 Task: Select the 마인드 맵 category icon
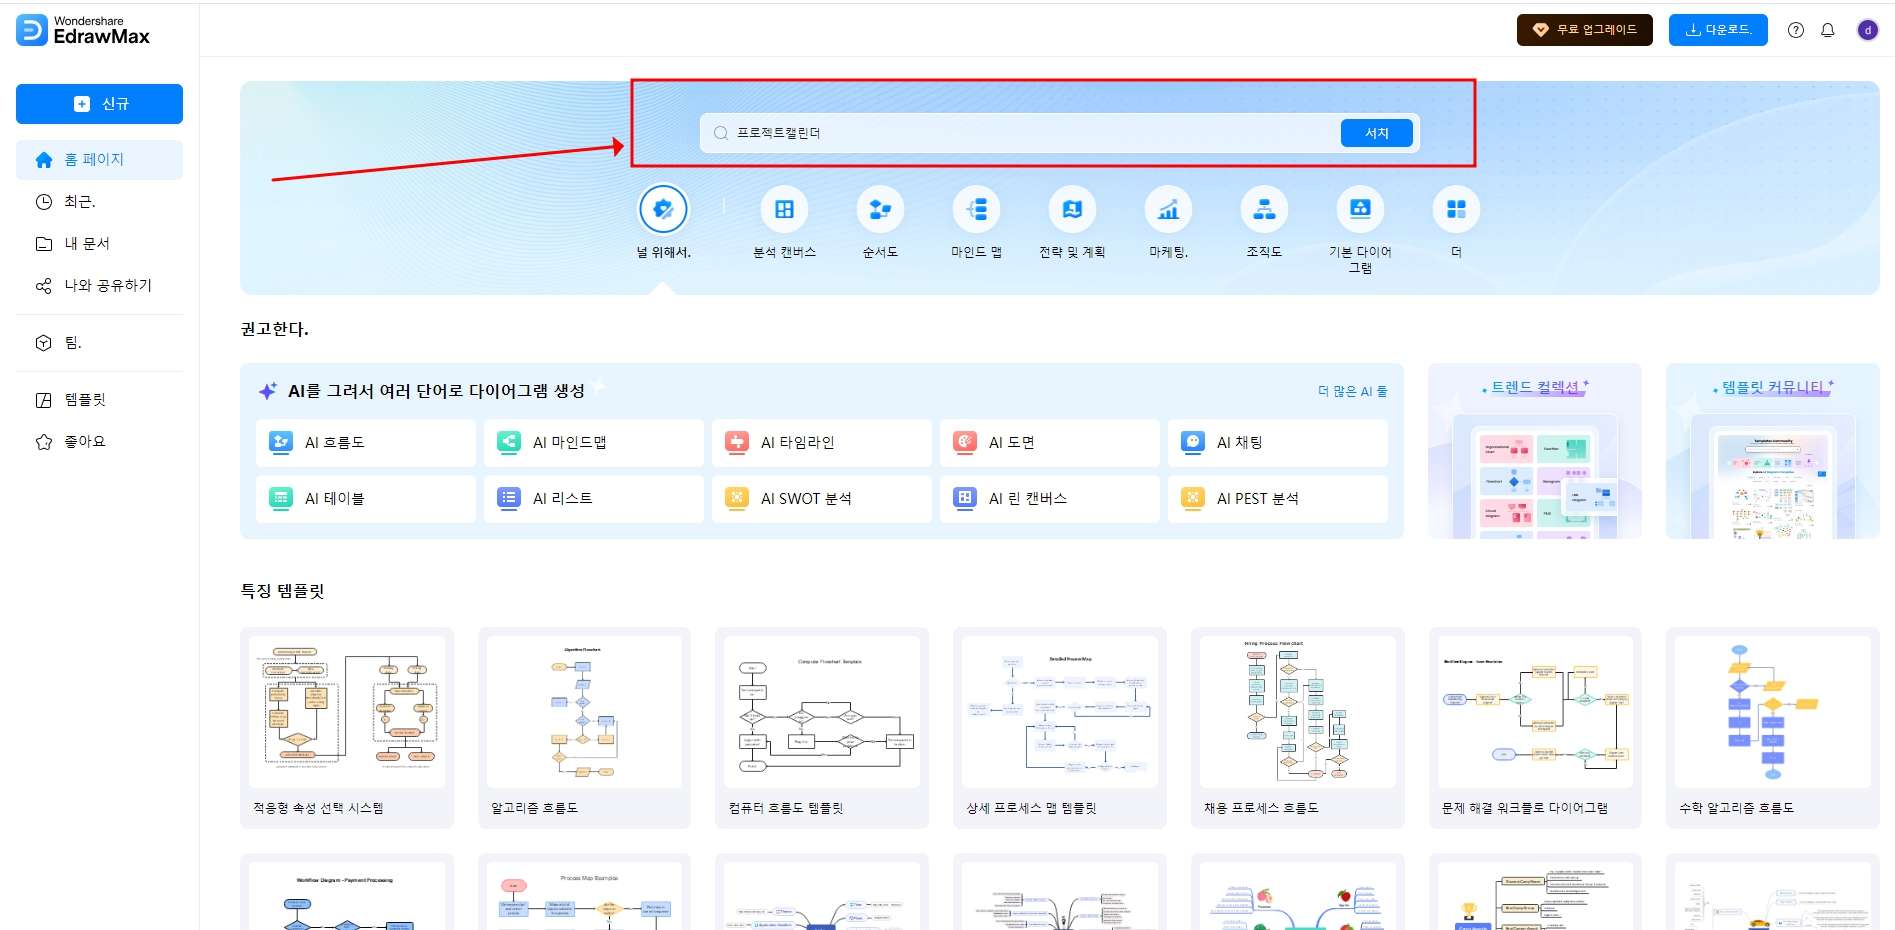[x=976, y=209]
